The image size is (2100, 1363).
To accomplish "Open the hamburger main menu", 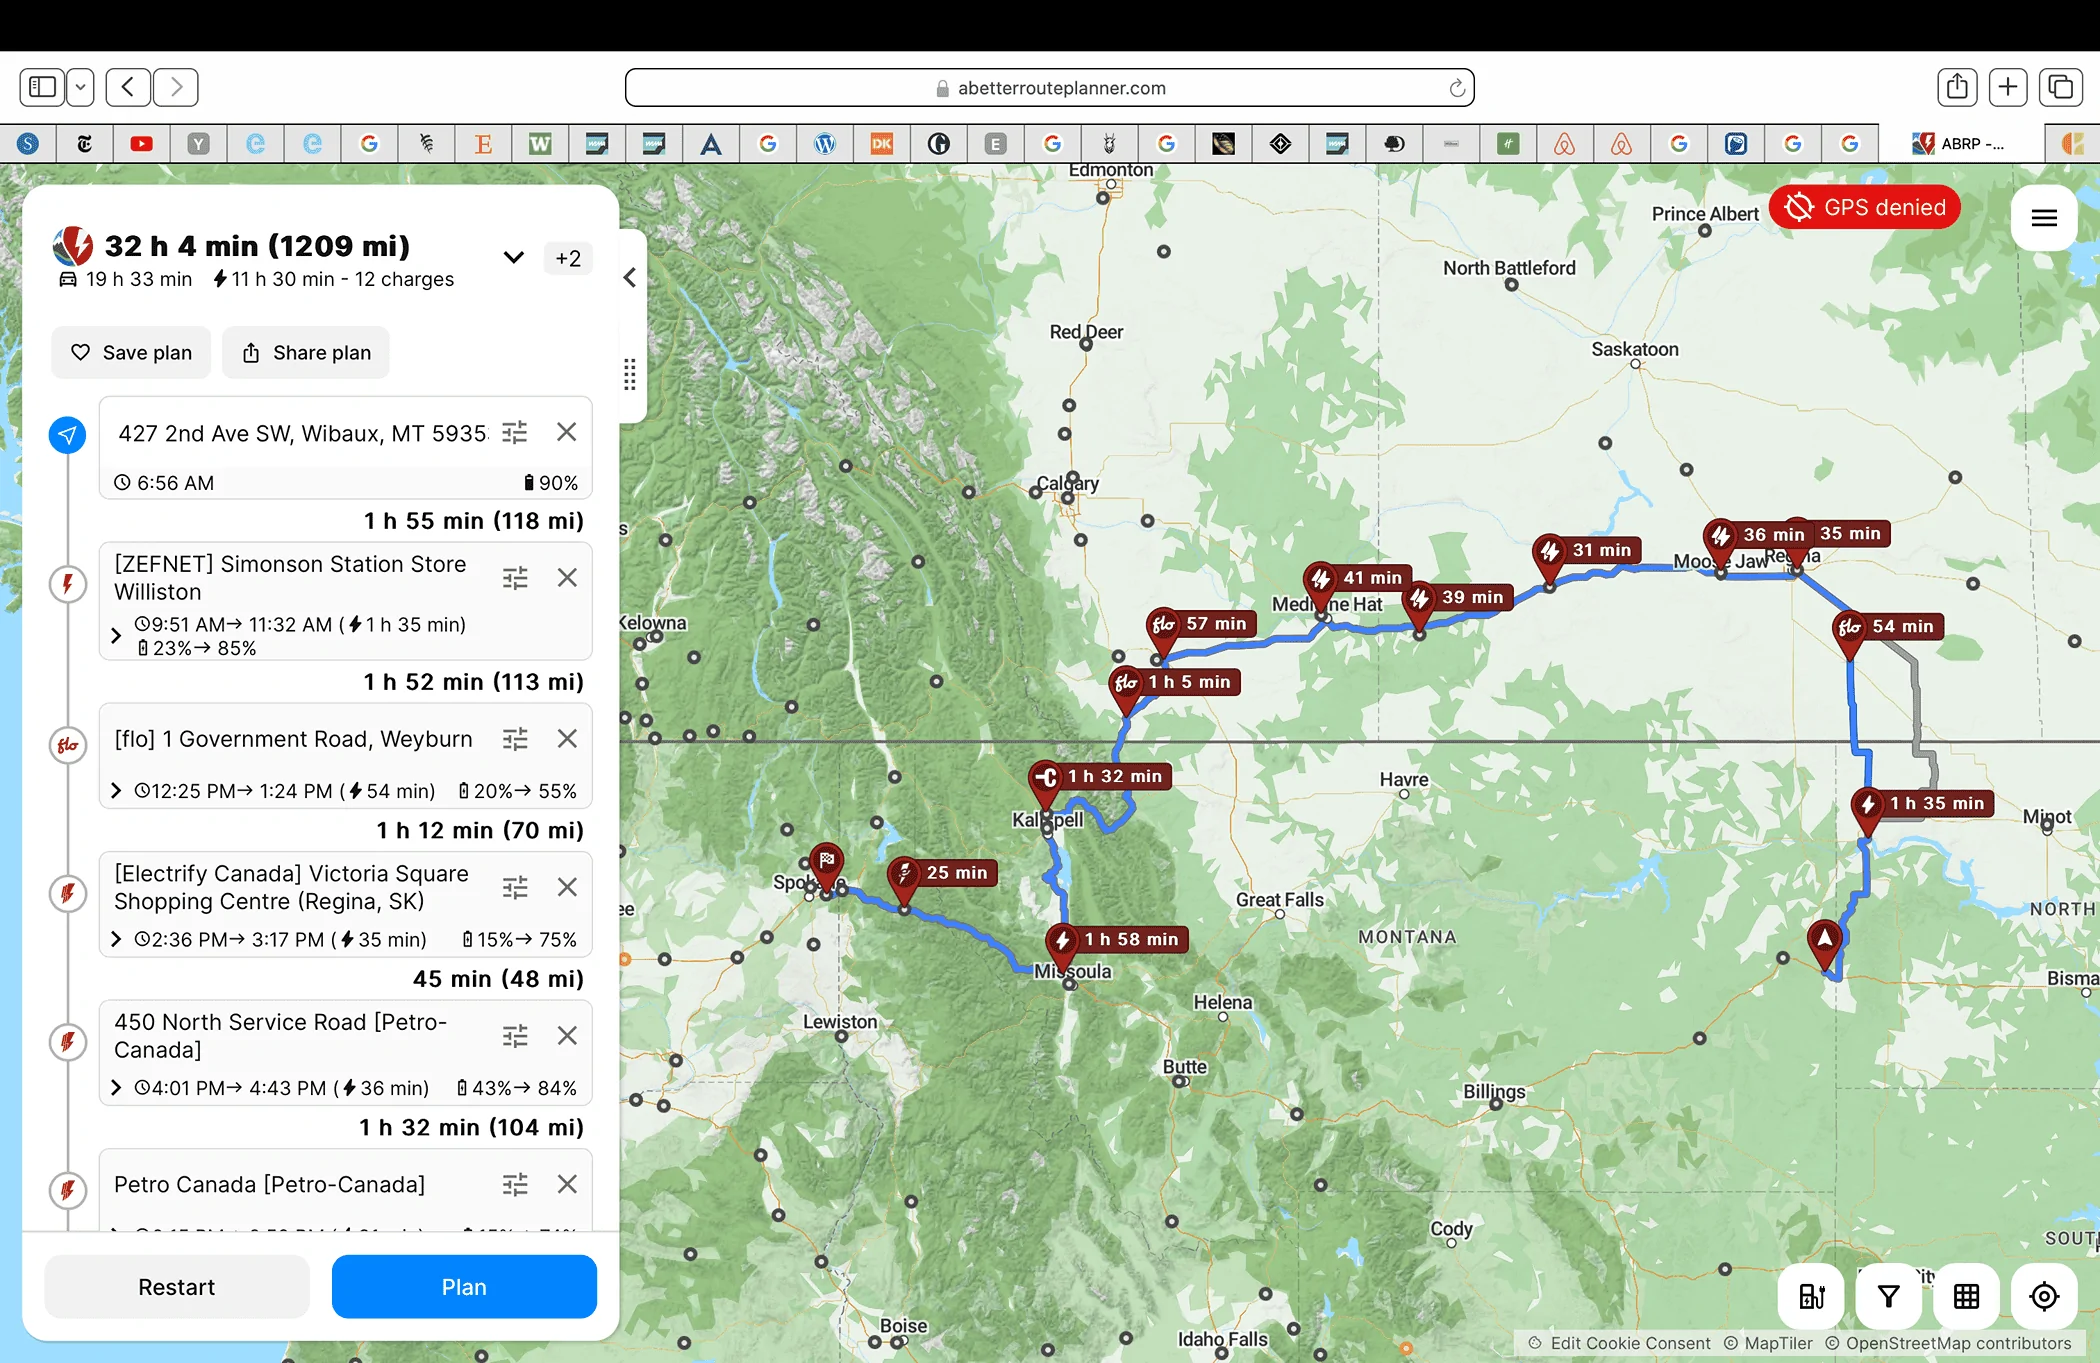I will coord(2044,218).
